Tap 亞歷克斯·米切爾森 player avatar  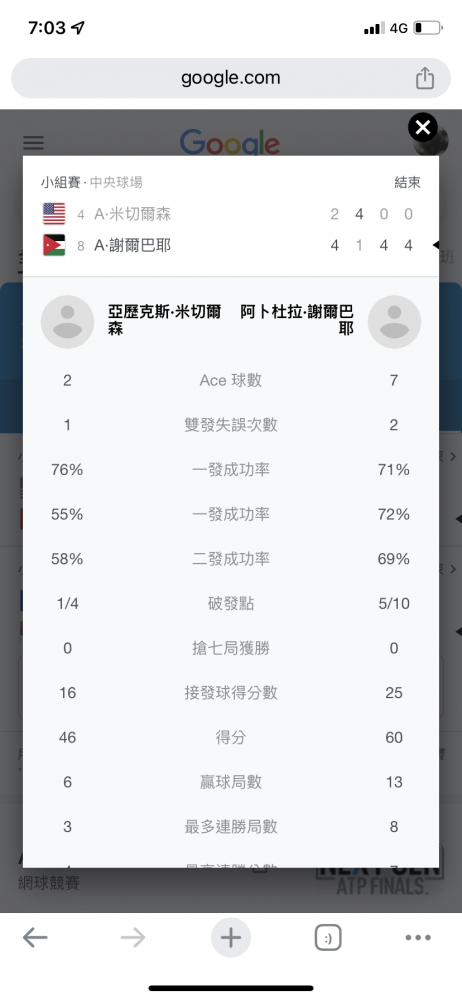tap(68, 322)
